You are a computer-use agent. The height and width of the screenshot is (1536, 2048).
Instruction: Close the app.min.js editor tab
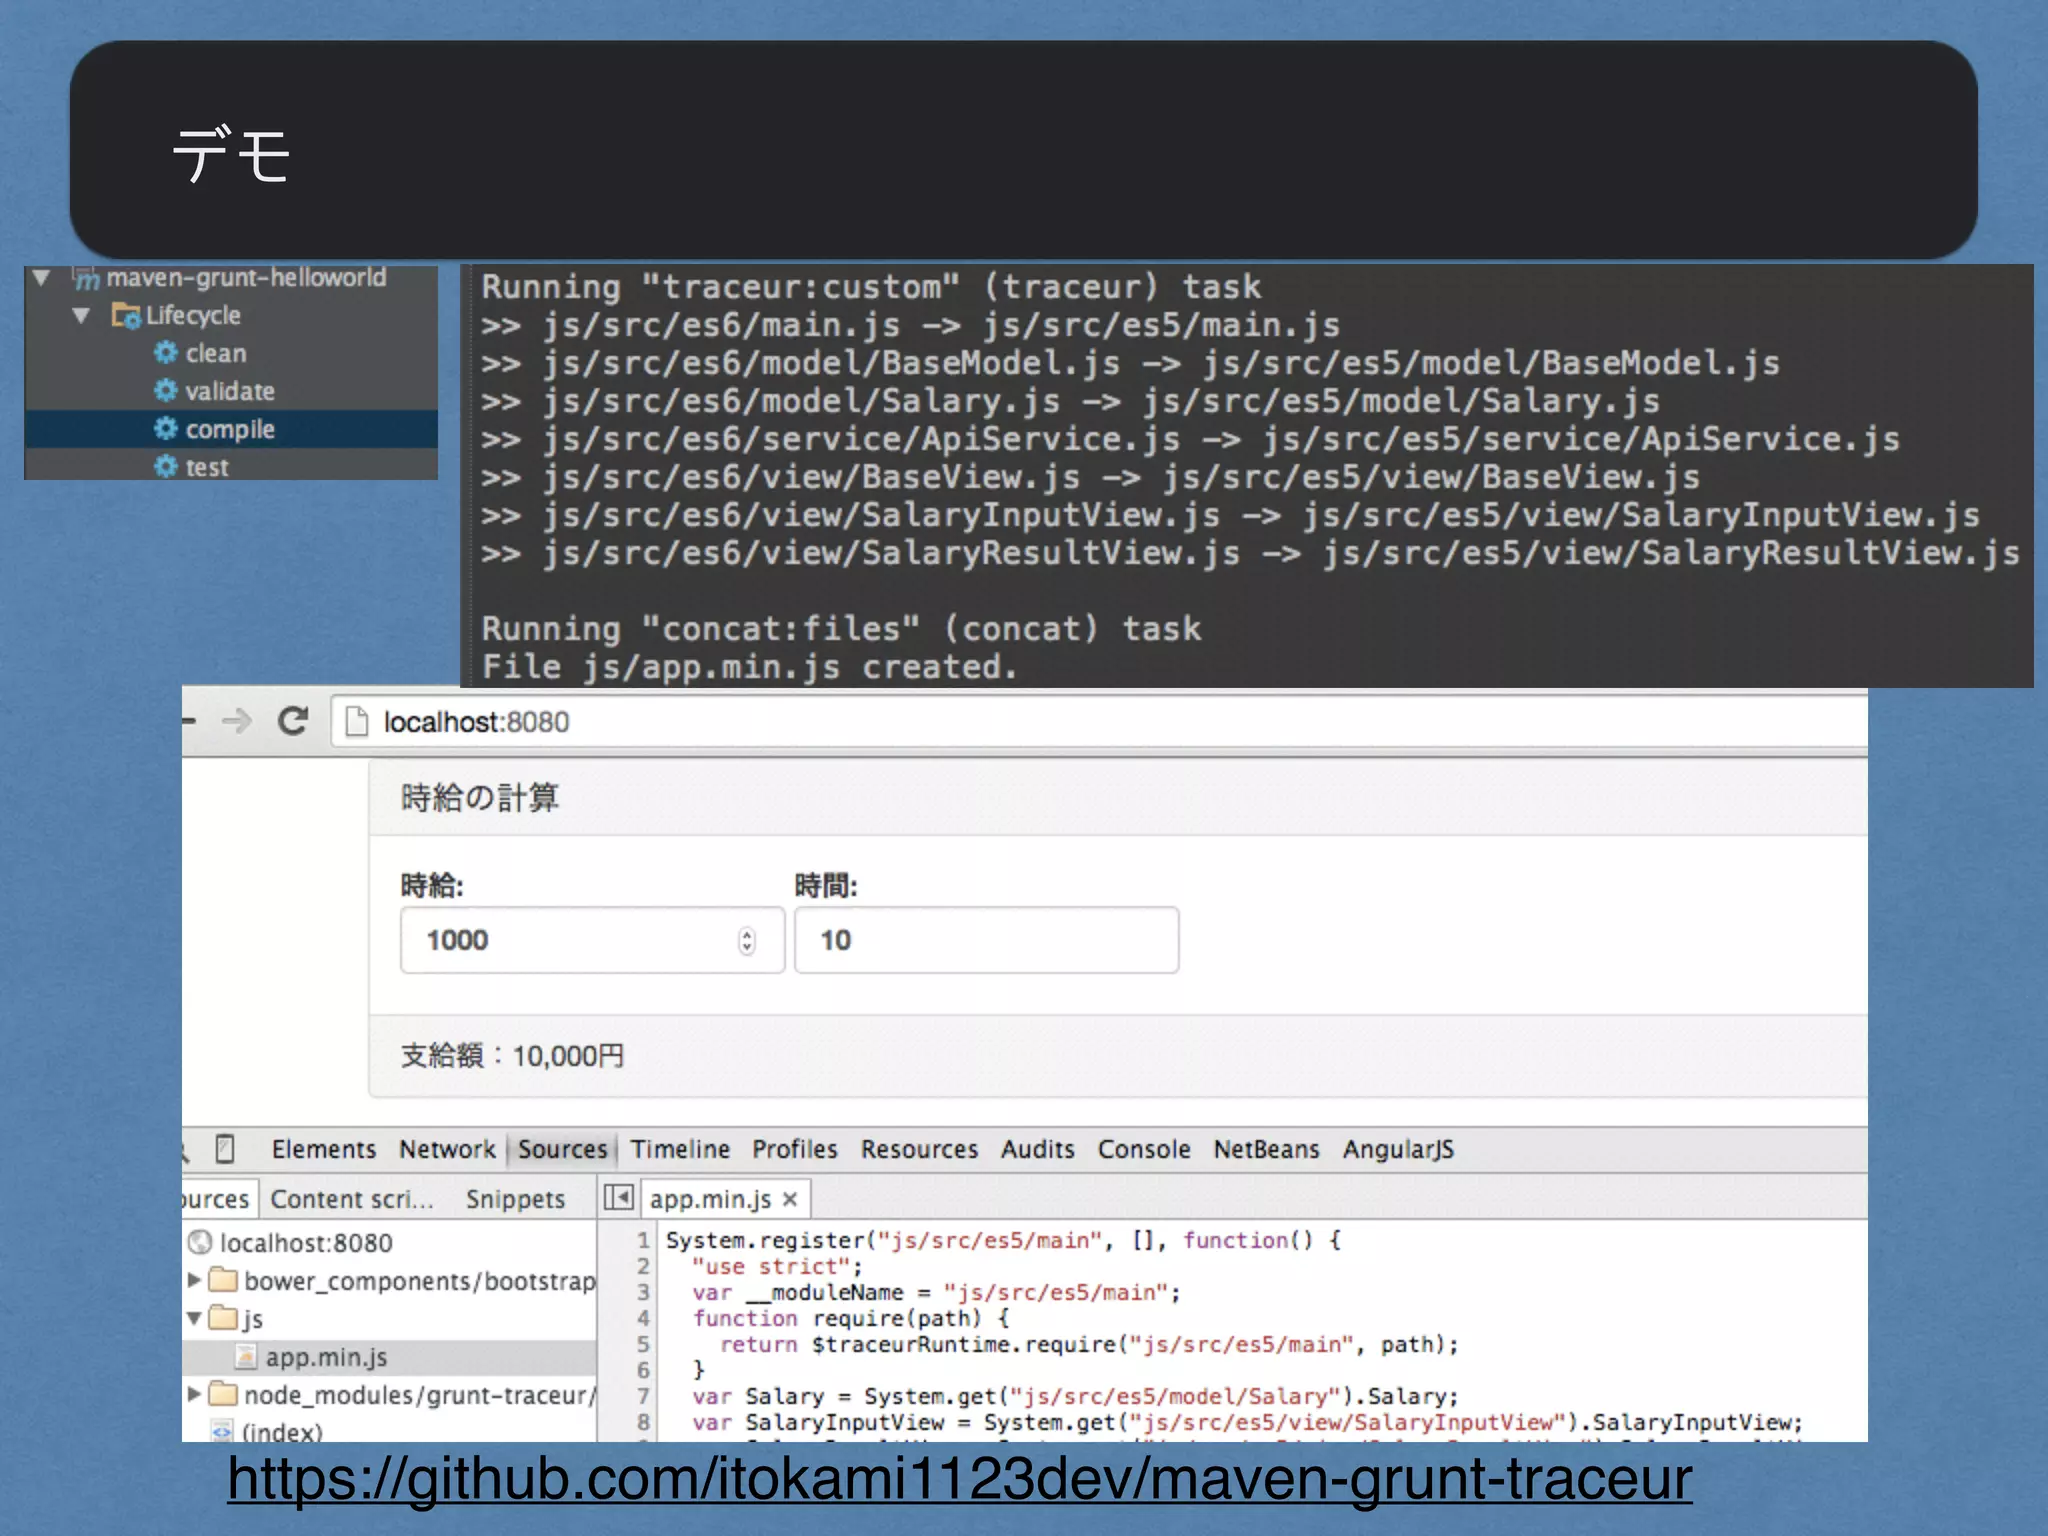[790, 1199]
